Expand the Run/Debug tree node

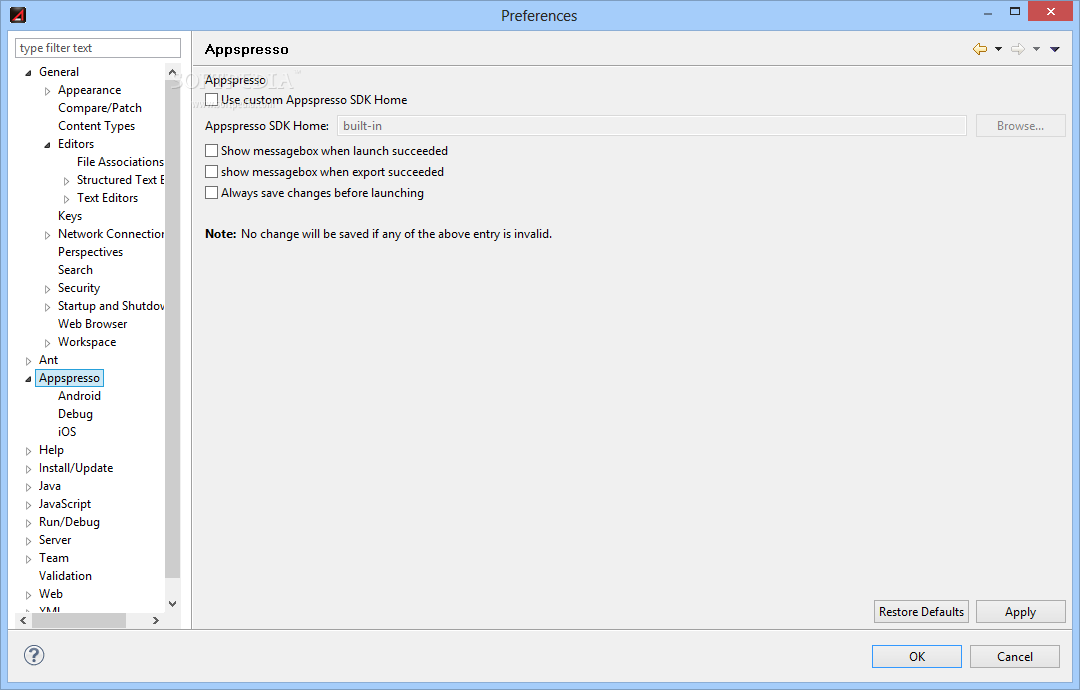pos(28,523)
